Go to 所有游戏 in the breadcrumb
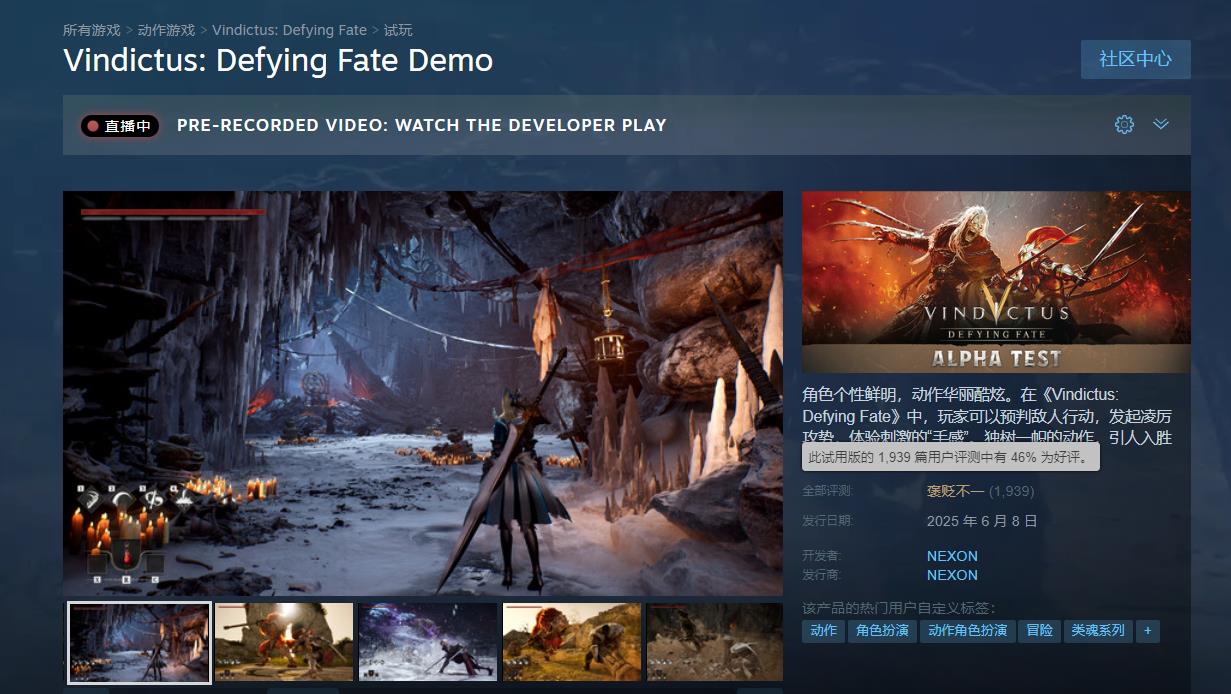This screenshot has height=694, width=1231. coord(91,30)
